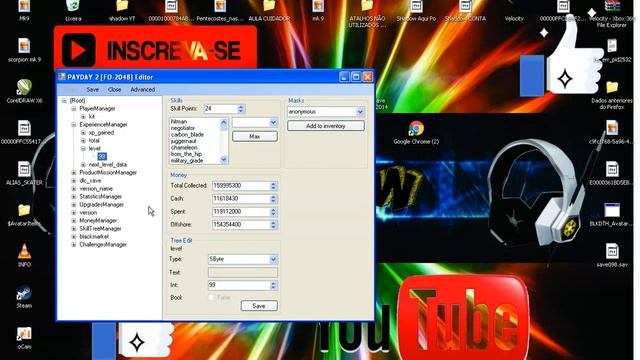Select the E0000361BD5EB desktop file
This screenshot has height=360, width=640.
[612, 170]
